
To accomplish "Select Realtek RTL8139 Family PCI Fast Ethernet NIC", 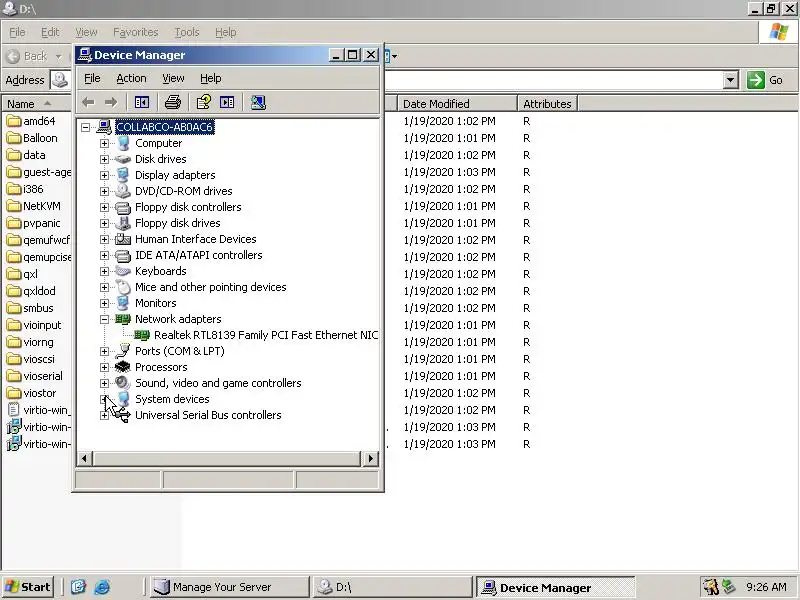I will [266, 335].
